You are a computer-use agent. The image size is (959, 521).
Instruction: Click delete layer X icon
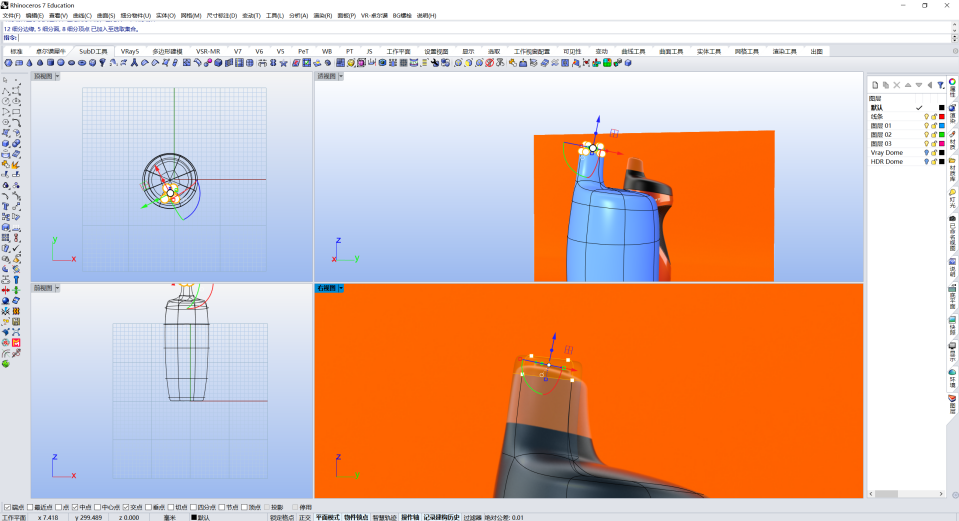897,85
